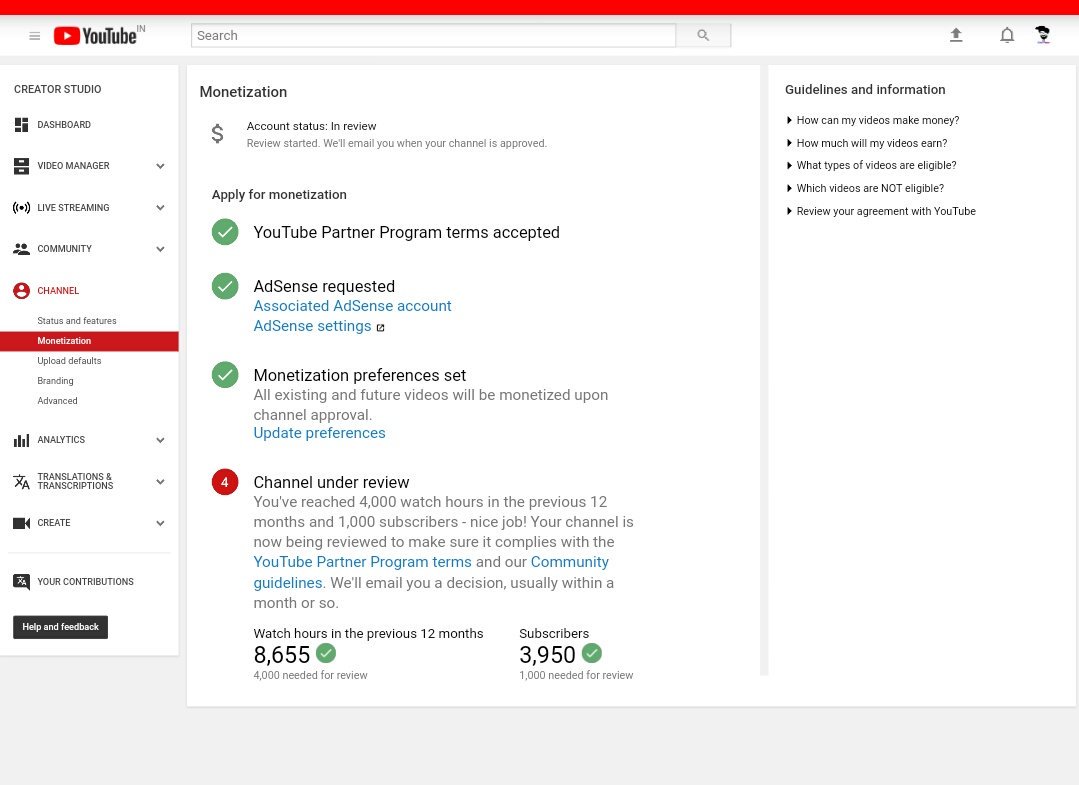Open Advanced under Channel
This screenshot has height=785, width=1079.
tap(57, 400)
